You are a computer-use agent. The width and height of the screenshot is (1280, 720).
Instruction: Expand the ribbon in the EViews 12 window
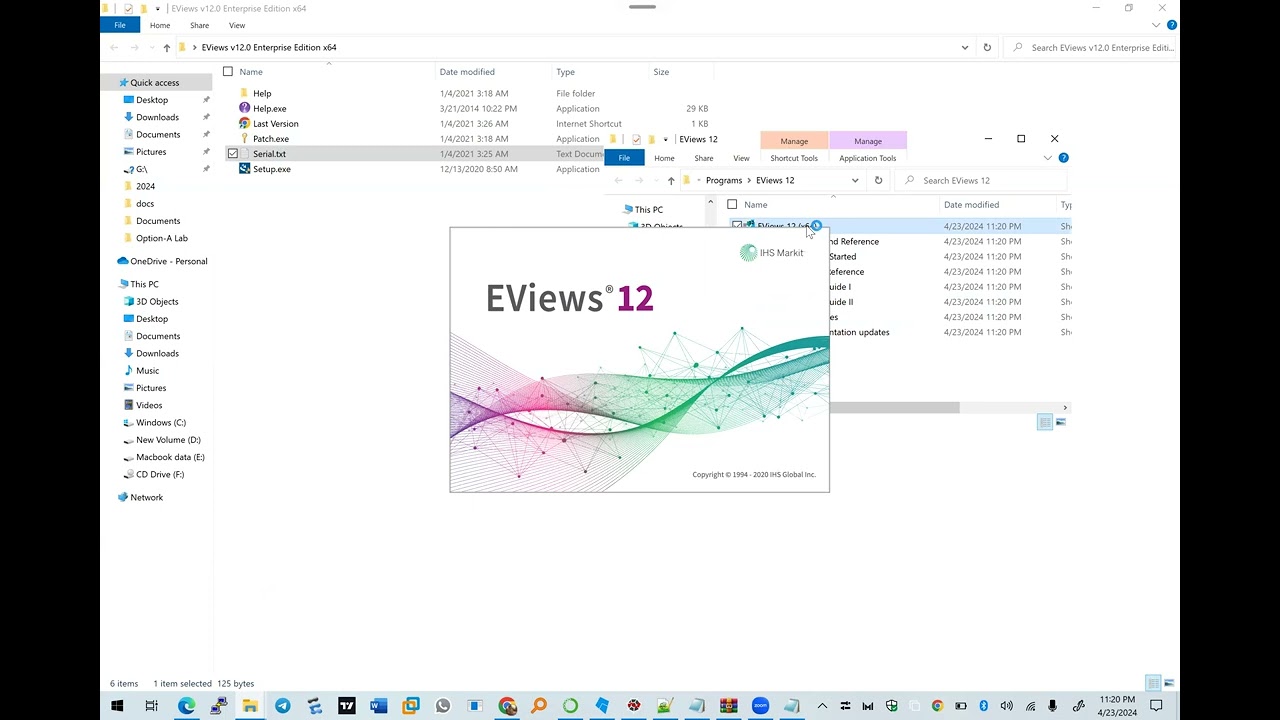pos(1048,158)
